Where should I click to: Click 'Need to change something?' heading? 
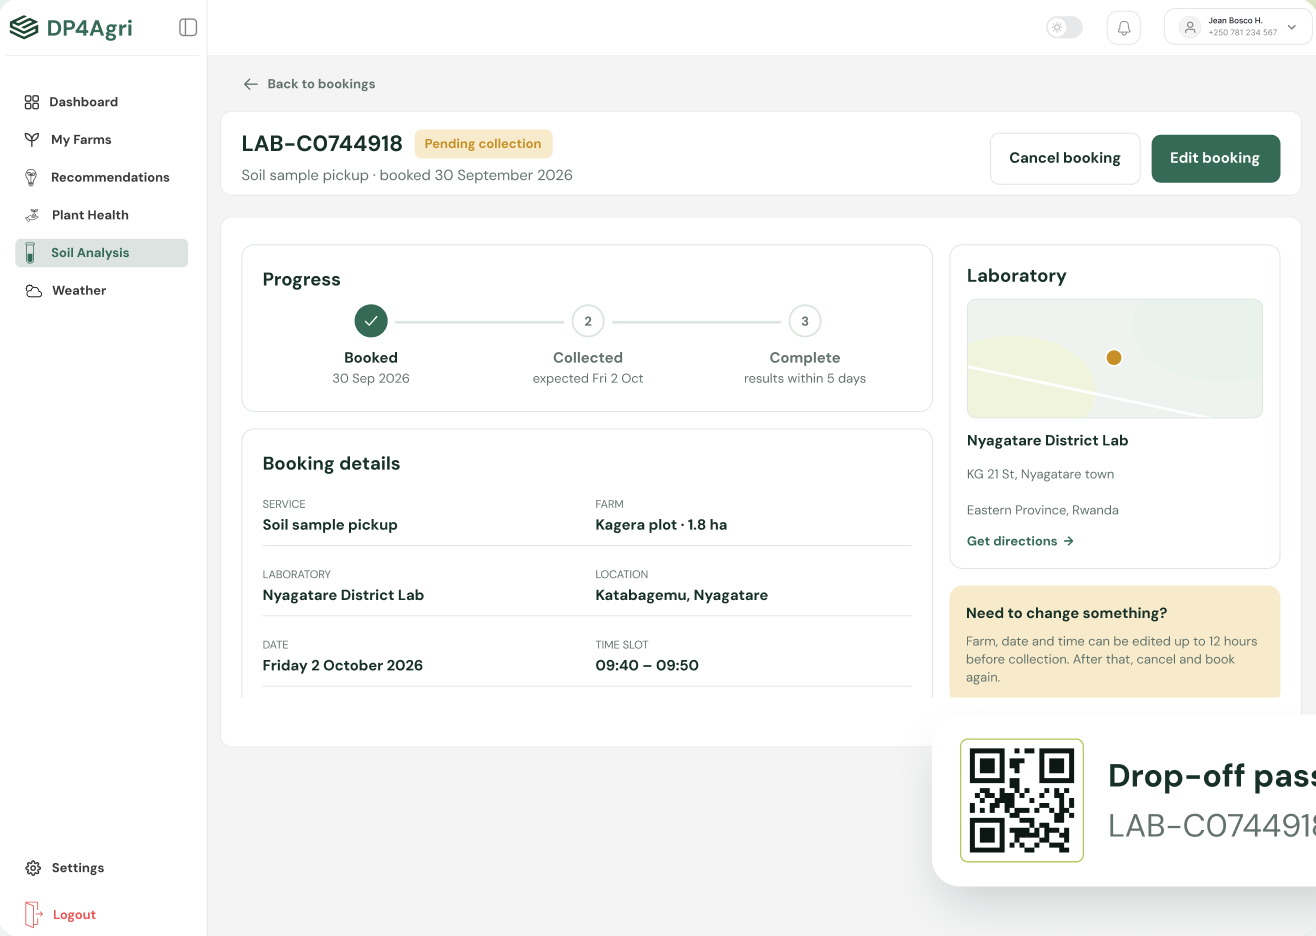coord(1066,613)
